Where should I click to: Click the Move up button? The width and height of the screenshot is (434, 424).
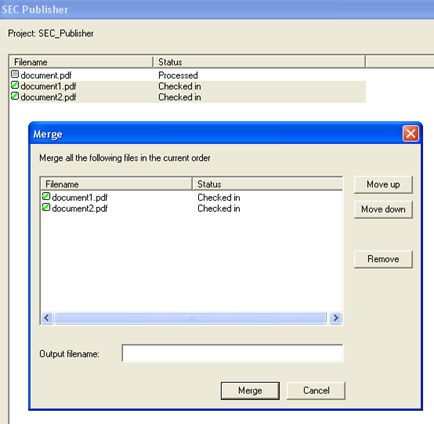coord(383,184)
